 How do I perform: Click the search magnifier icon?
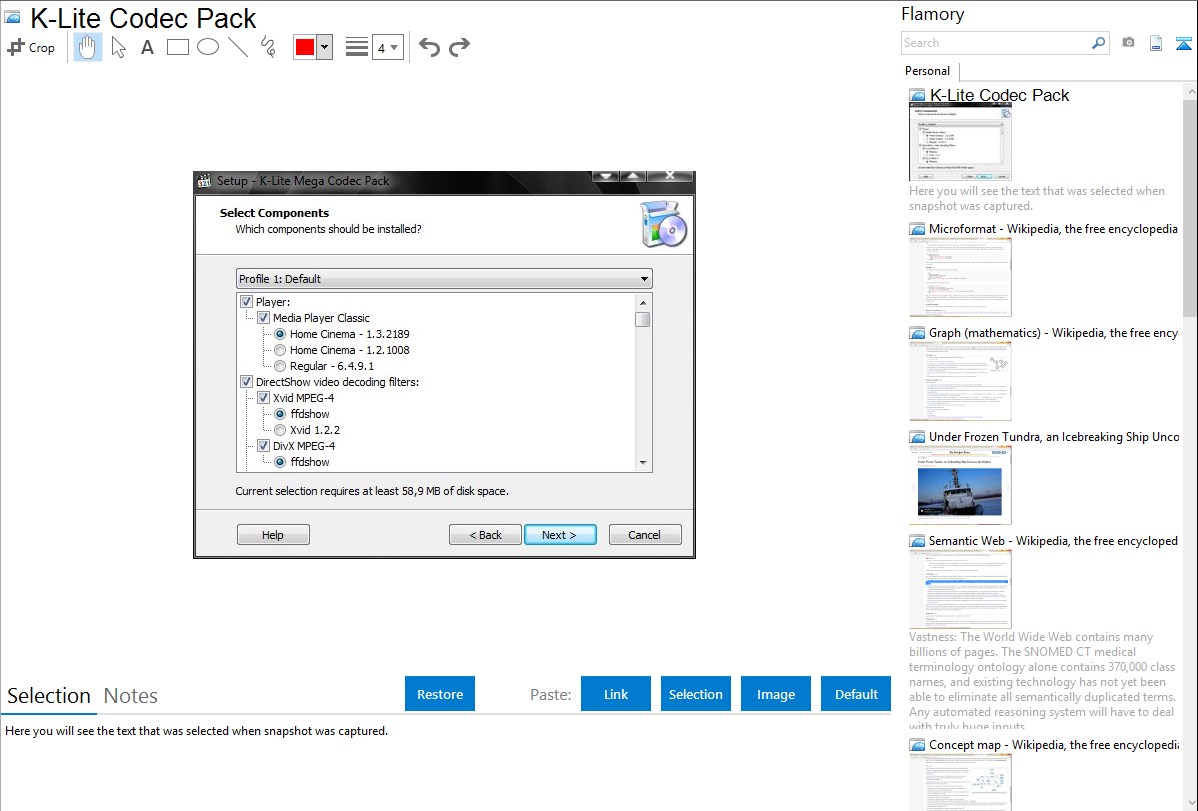coord(1099,43)
